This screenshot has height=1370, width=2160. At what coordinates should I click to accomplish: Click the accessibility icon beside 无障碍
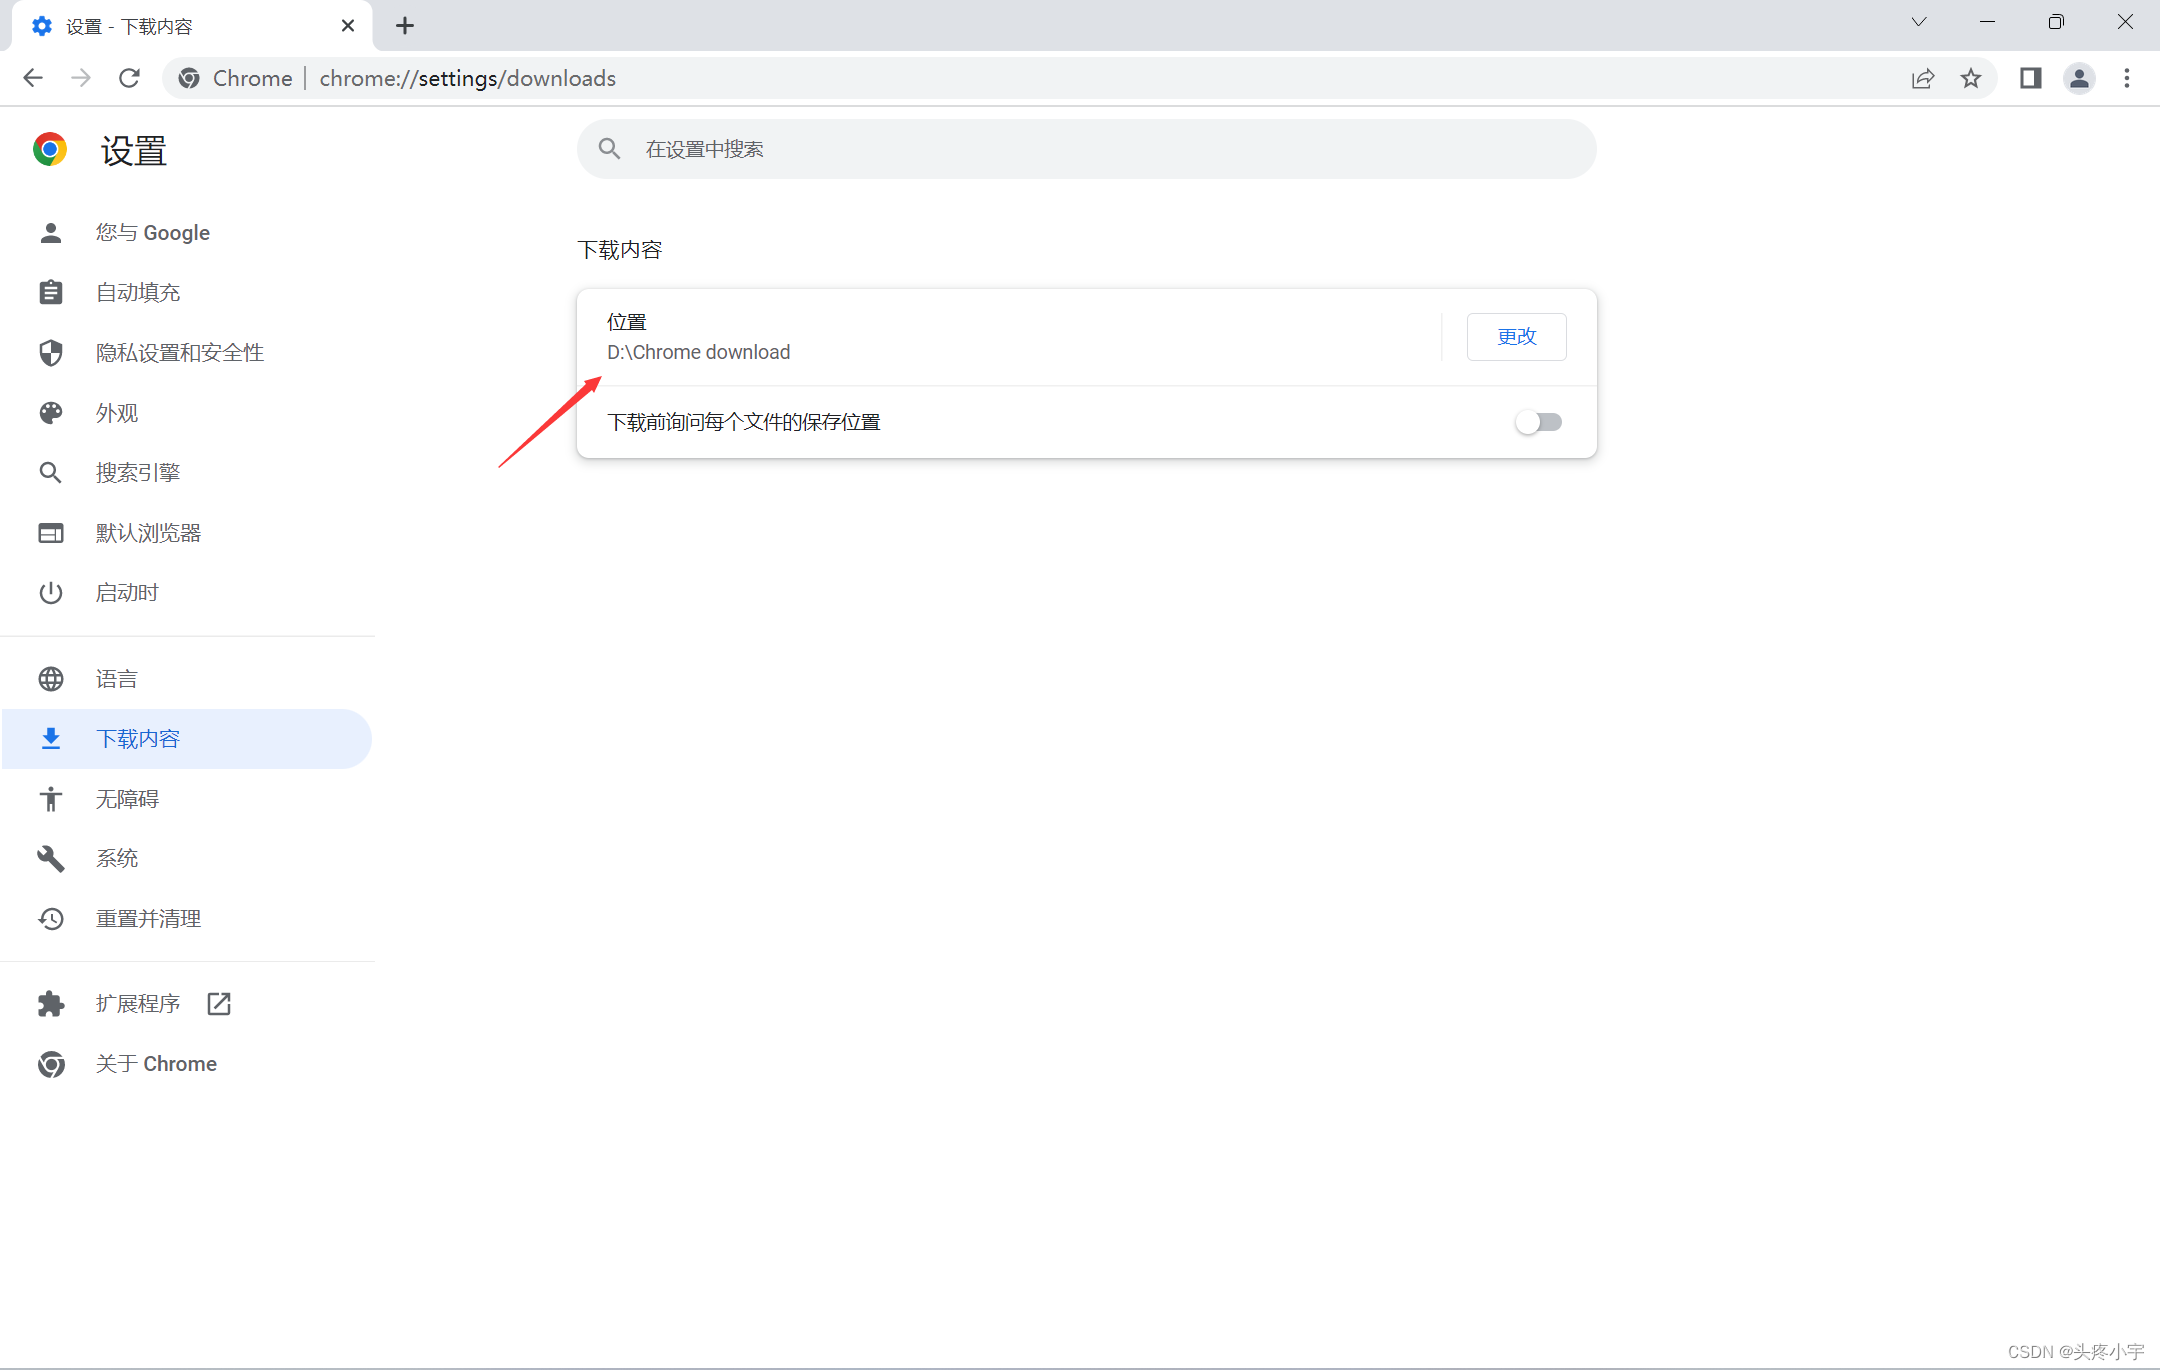pos(50,799)
